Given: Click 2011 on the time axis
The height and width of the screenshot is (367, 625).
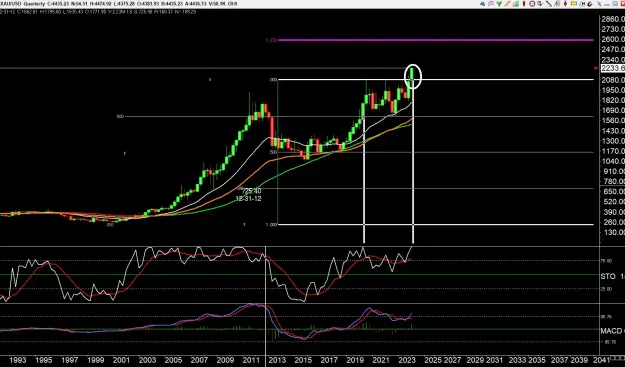Looking at the screenshot, I should coord(251,360).
